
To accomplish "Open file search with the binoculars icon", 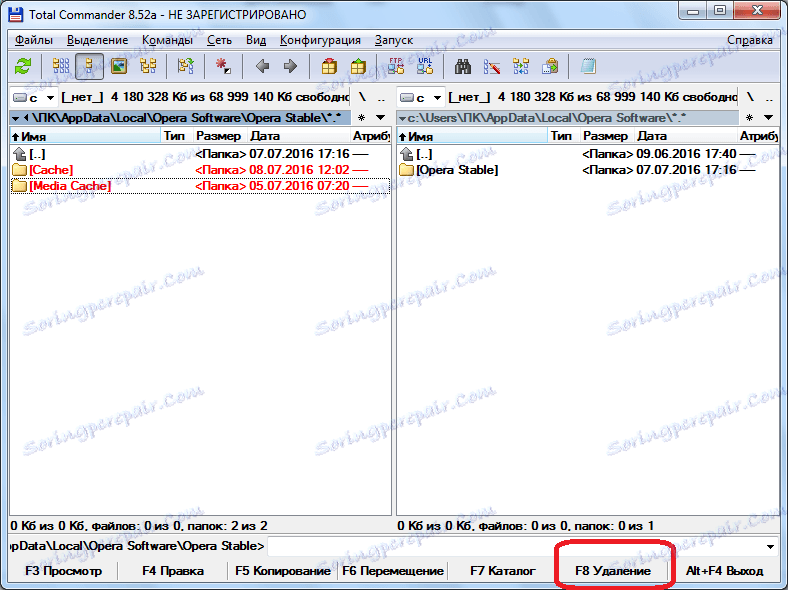I will point(462,66).
